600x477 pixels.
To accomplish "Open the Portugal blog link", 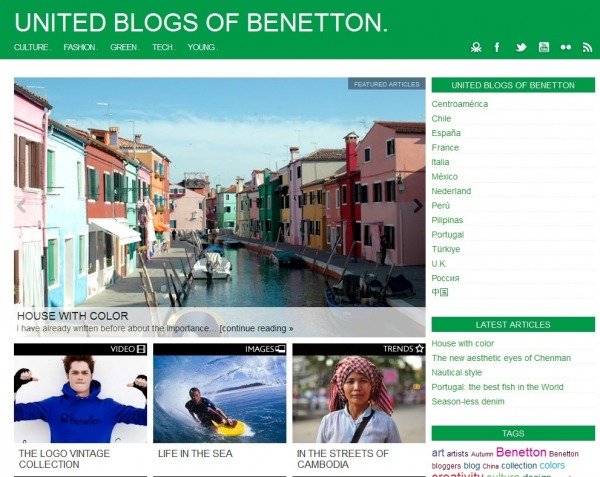I will tap(448, 235).
